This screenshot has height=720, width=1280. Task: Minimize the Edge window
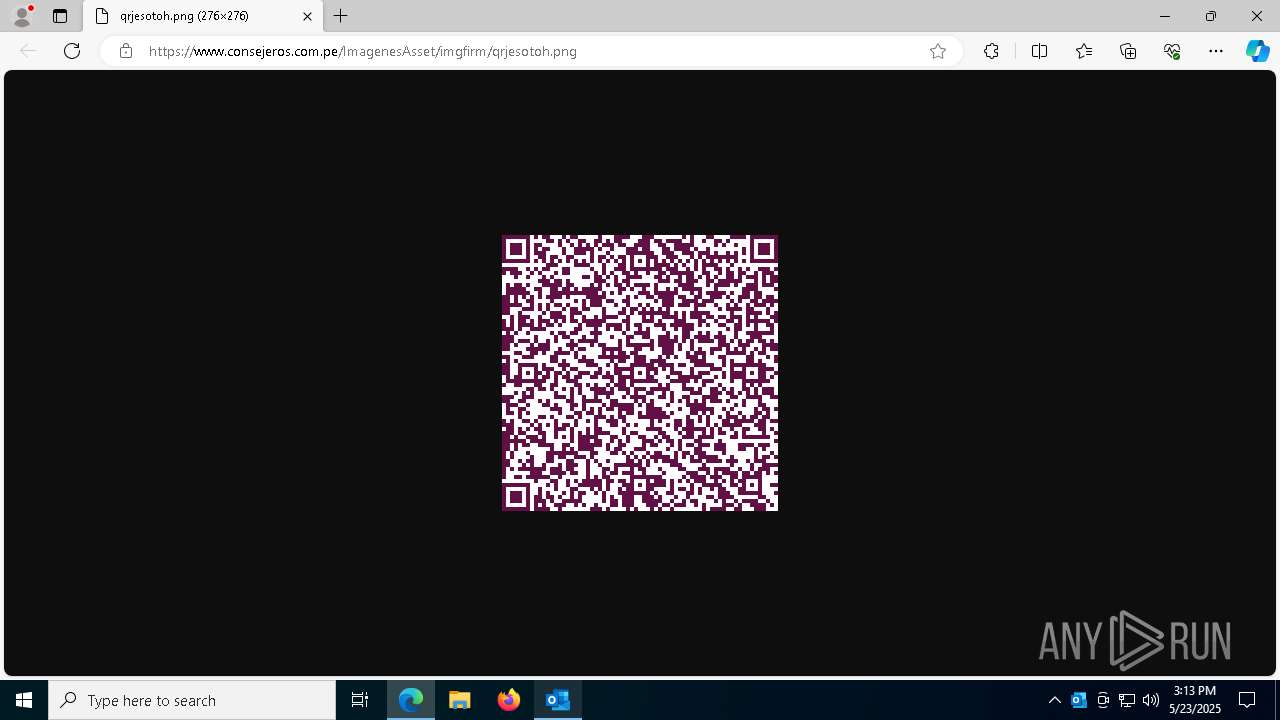pyautogui.click(x=1164, y=16)
